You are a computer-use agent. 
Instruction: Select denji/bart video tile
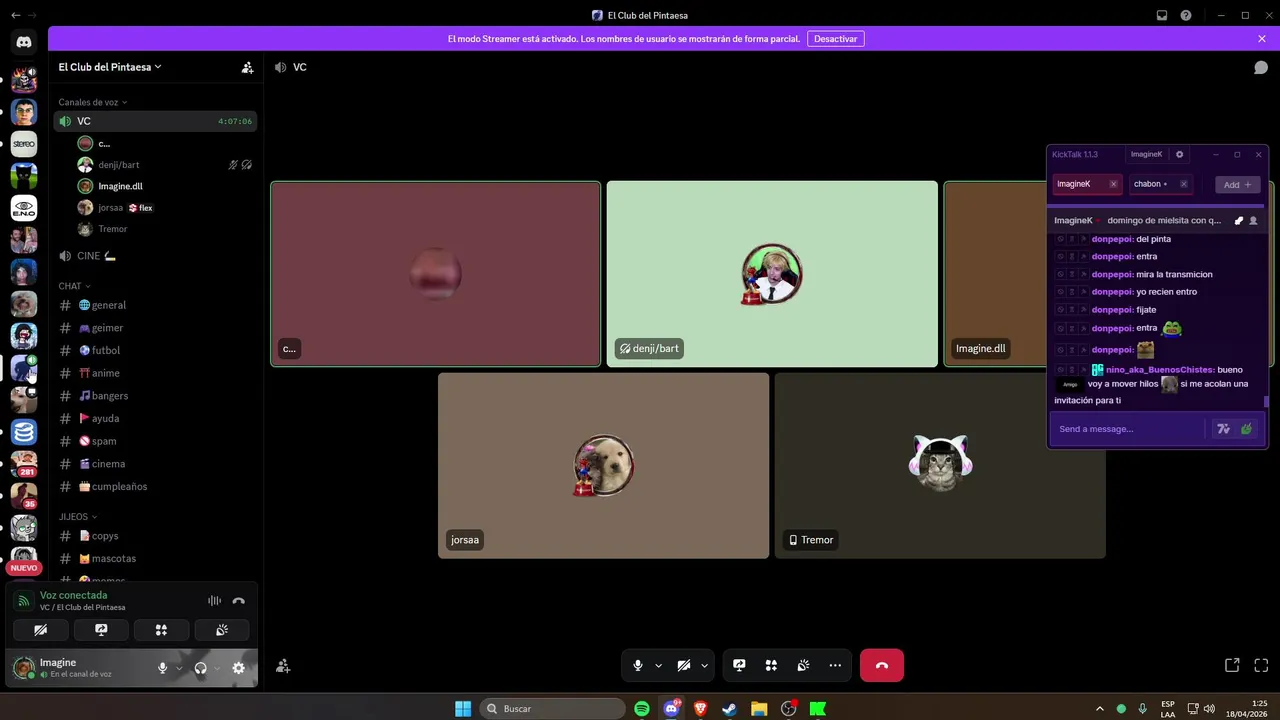tap(772, 274)
